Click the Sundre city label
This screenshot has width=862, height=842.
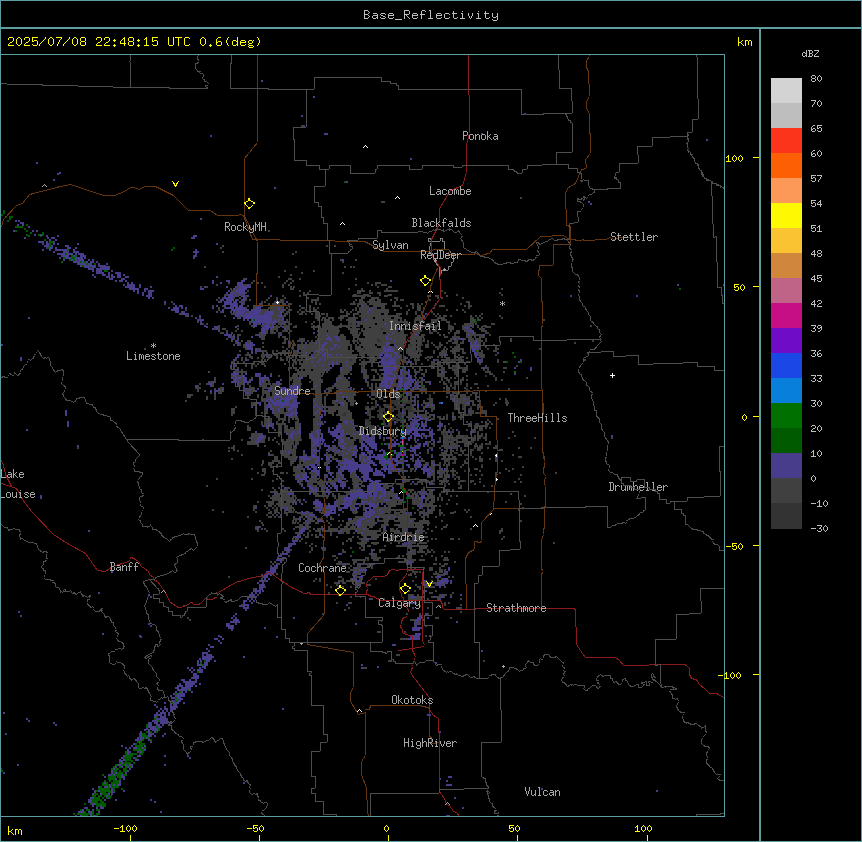coord(292,391)
